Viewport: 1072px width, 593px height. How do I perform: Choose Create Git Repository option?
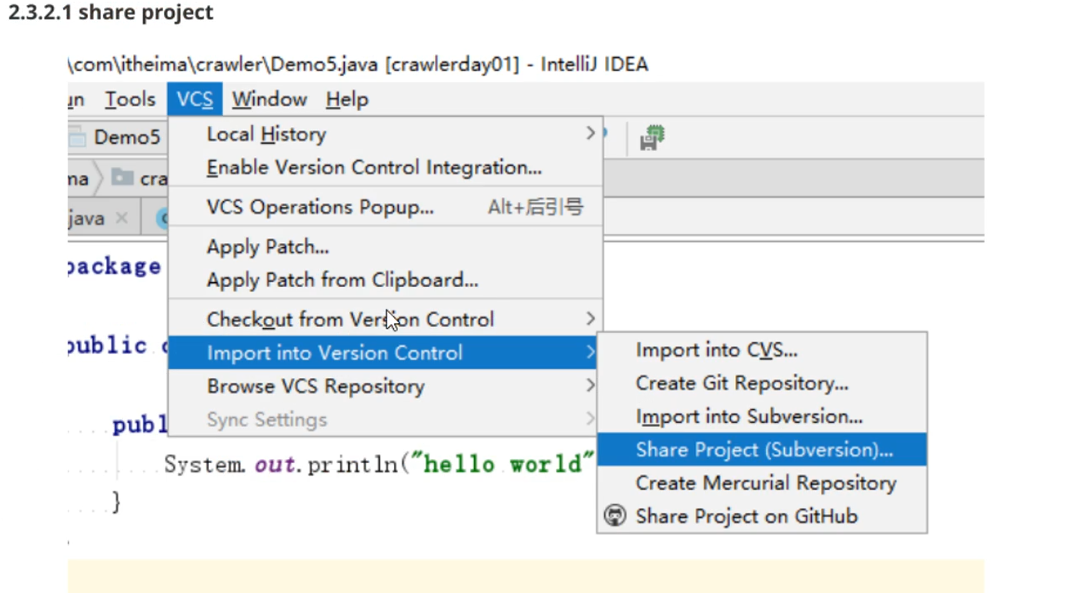click(742, 383)
